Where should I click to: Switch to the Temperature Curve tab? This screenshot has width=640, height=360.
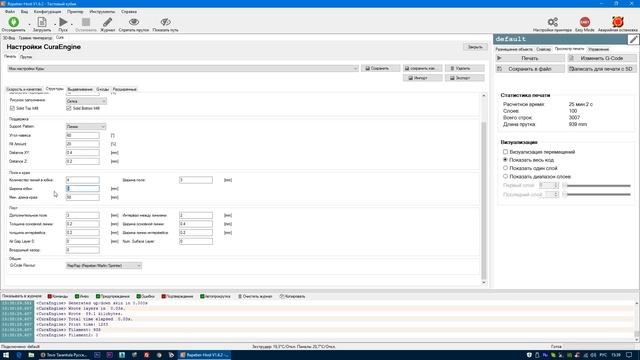click(x=35, y=38)
